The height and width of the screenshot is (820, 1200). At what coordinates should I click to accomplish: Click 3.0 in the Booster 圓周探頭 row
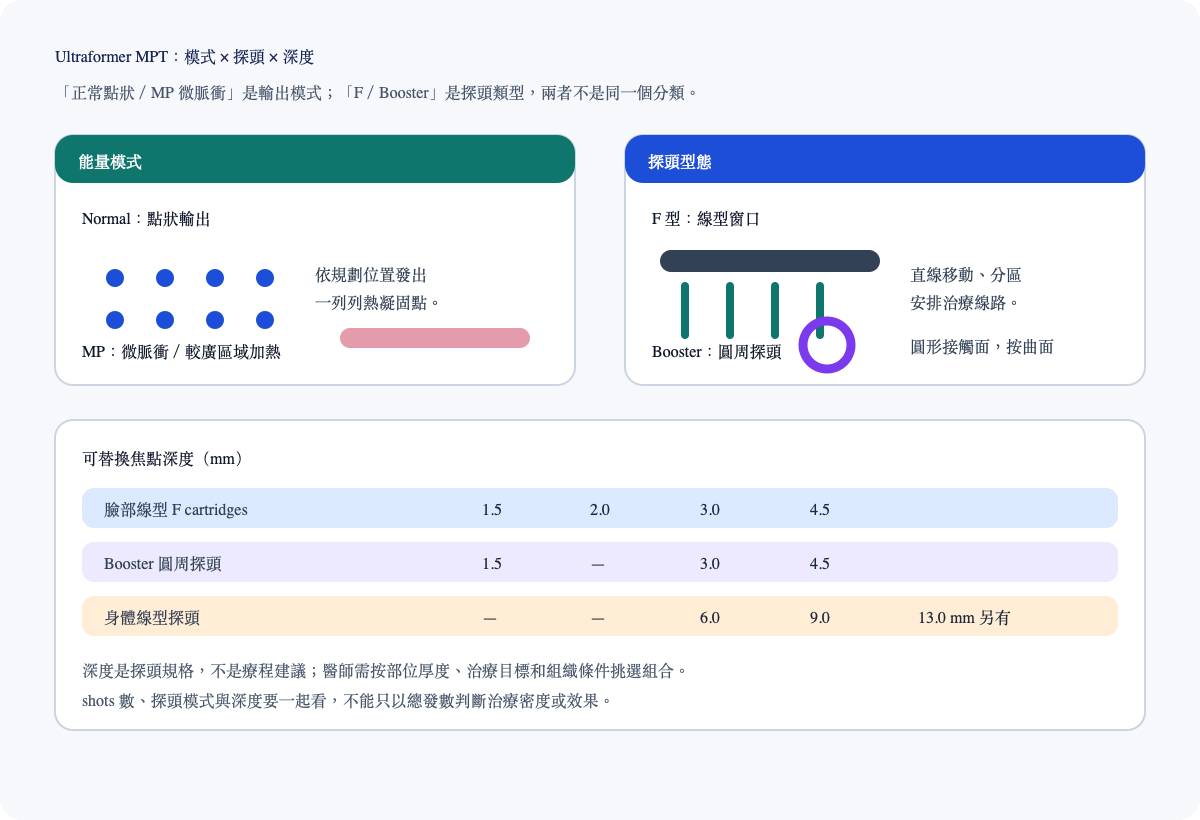click(x=710, y=564)
